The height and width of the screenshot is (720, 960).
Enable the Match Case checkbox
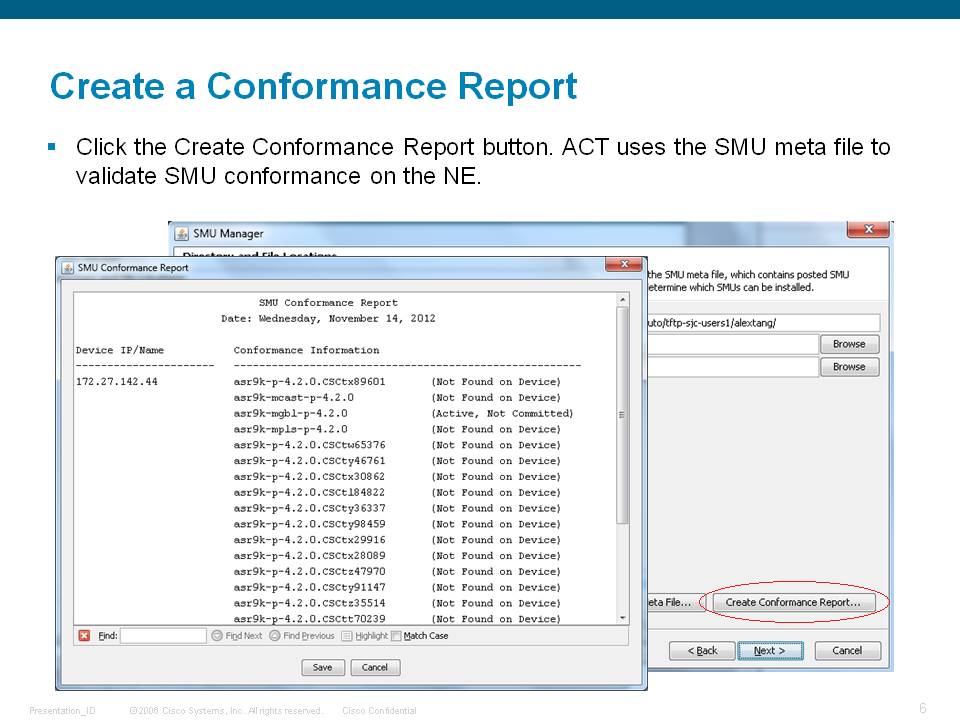396,636
